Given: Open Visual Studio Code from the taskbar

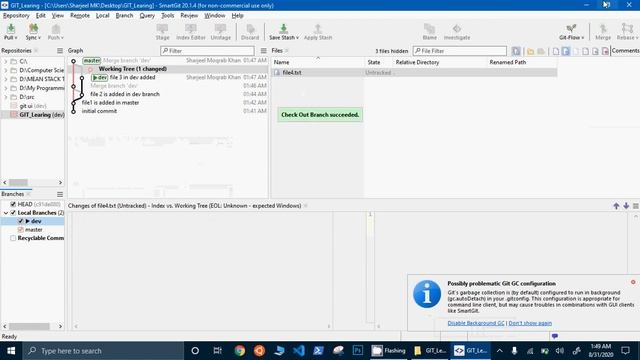Looking at the screenshot, I should click(x=299, y=351).
